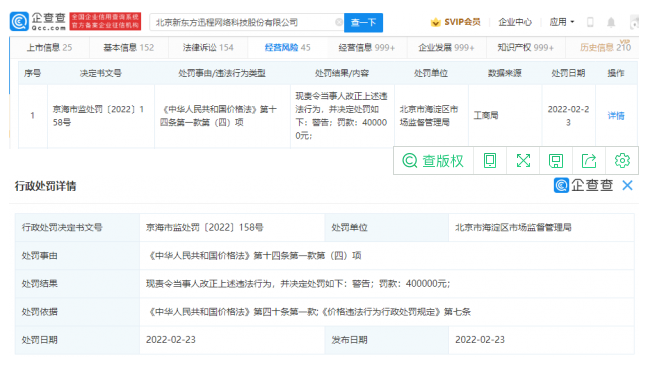Click the 企查查 logo in detail panel

583,185
